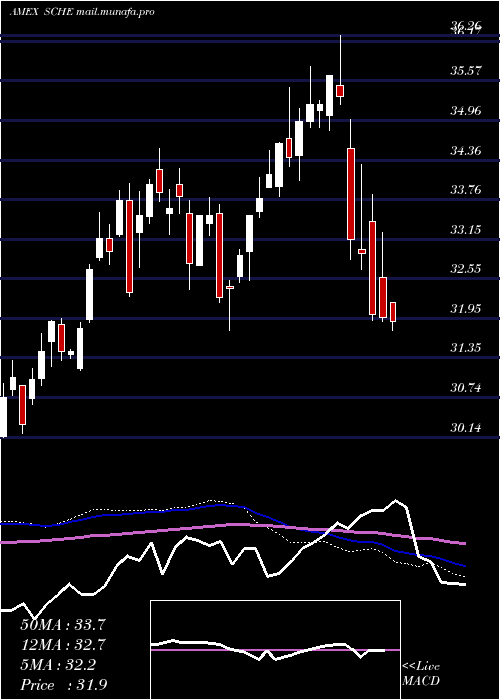
Task: Click the 31.95 price axis label
Action: [466, 308]
